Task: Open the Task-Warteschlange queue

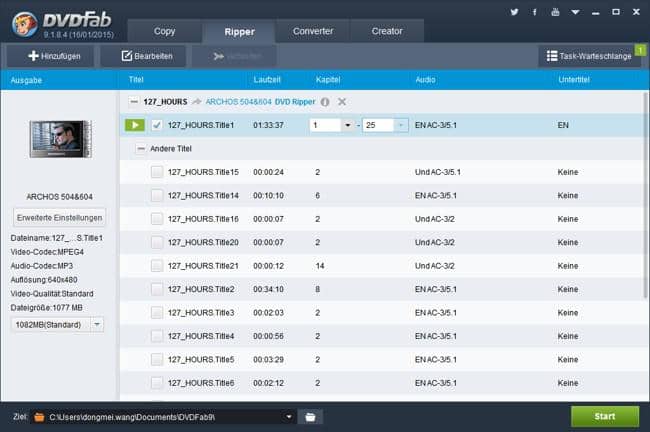Action: [x=589, y=56]
